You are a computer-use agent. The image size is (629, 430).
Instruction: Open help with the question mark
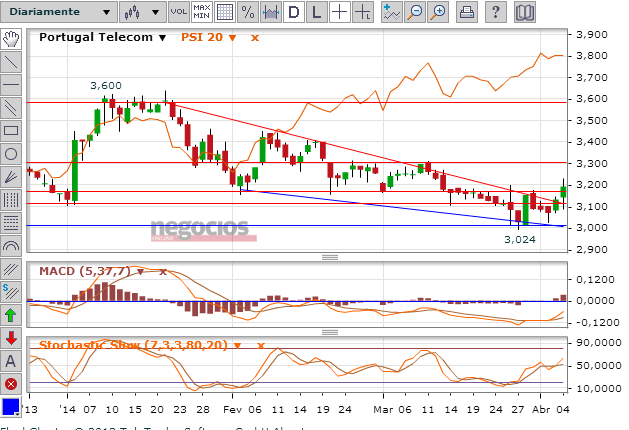pos(495,12)
